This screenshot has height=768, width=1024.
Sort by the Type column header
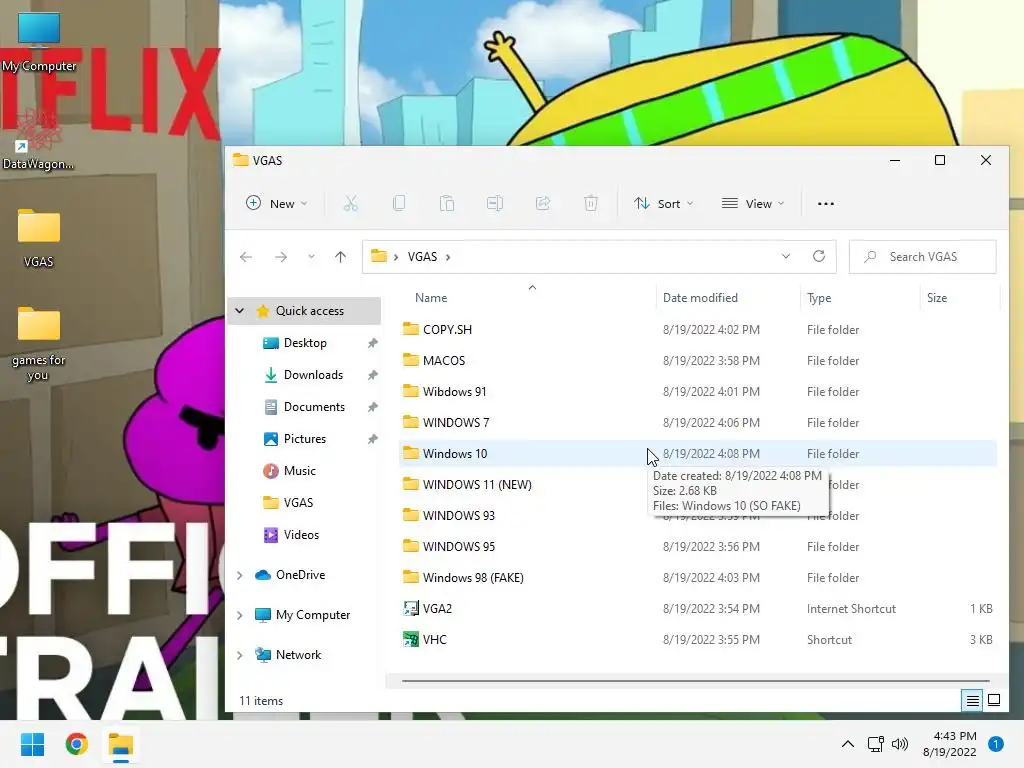click(x=819, y=298)
